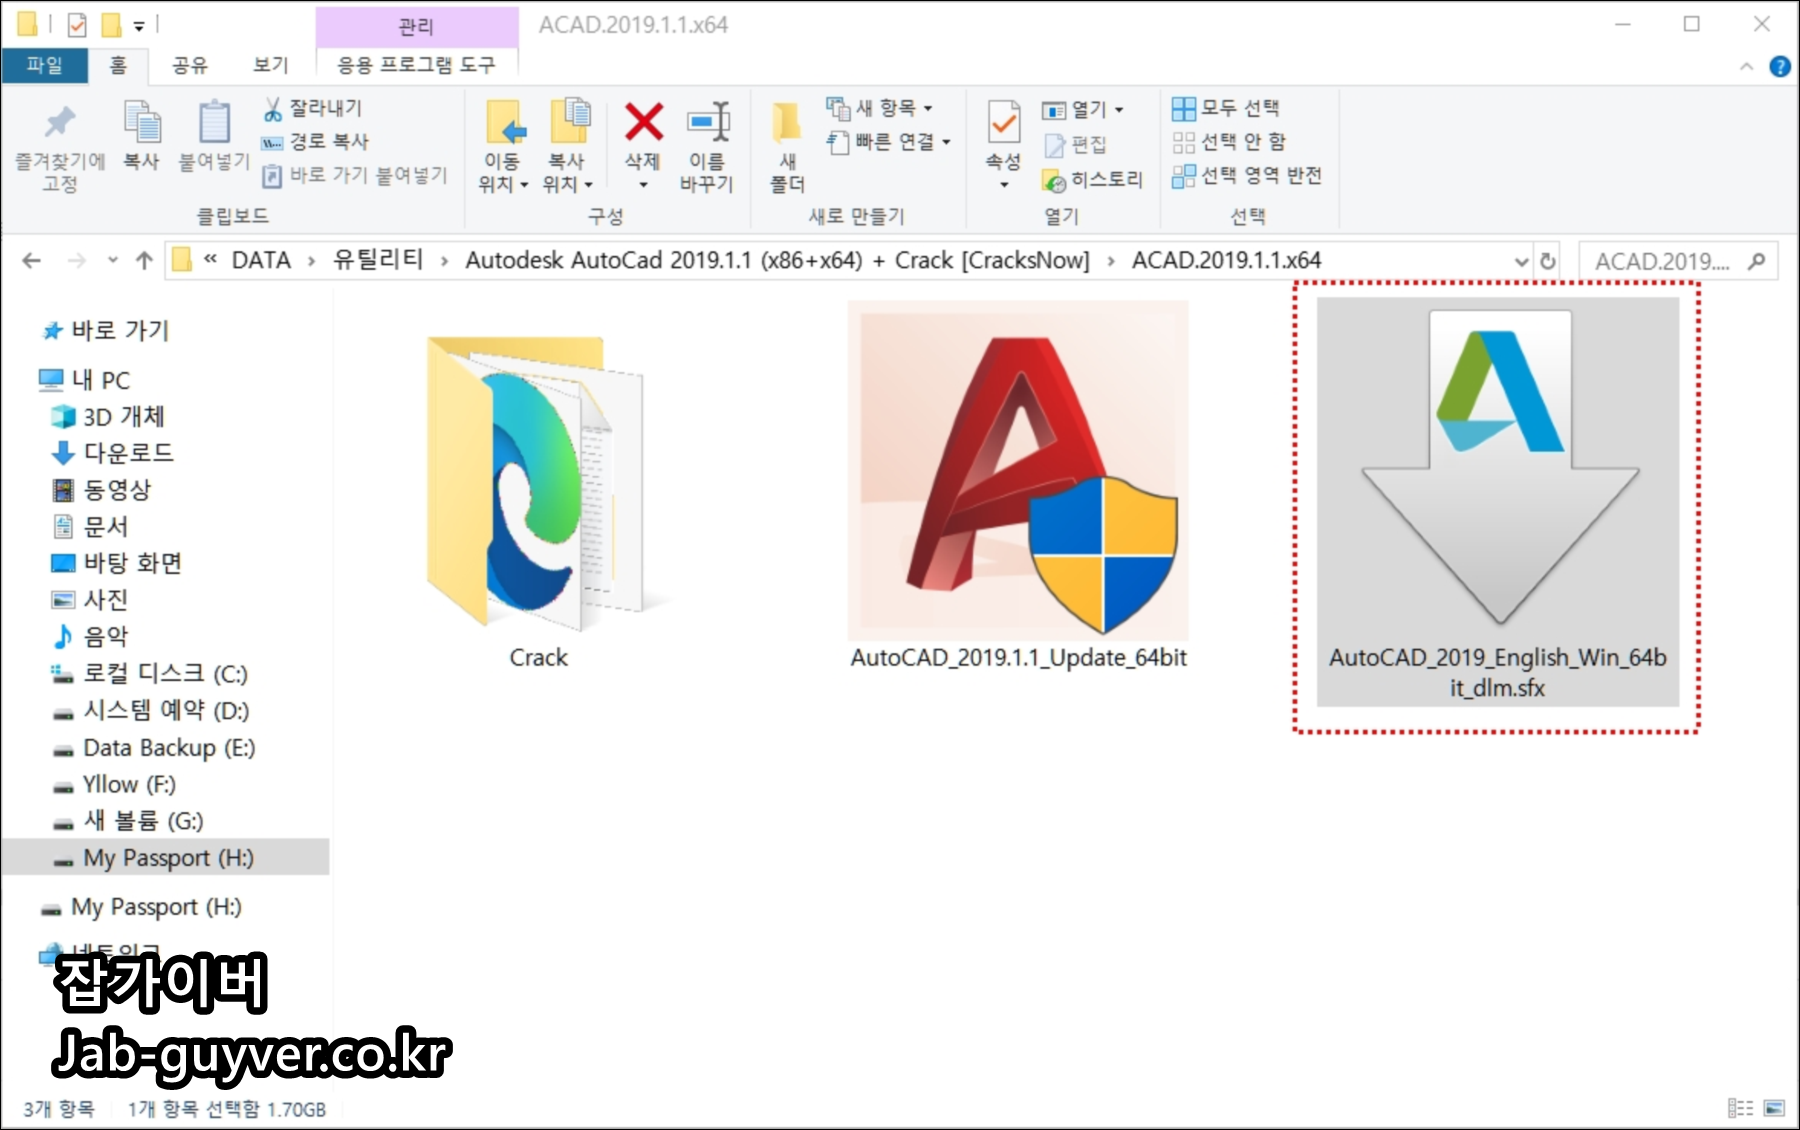The width and height of the screenshot is (1800, 1130).
Task: Open 시스템 예약 (D:) drive
Action: [151, 711]
